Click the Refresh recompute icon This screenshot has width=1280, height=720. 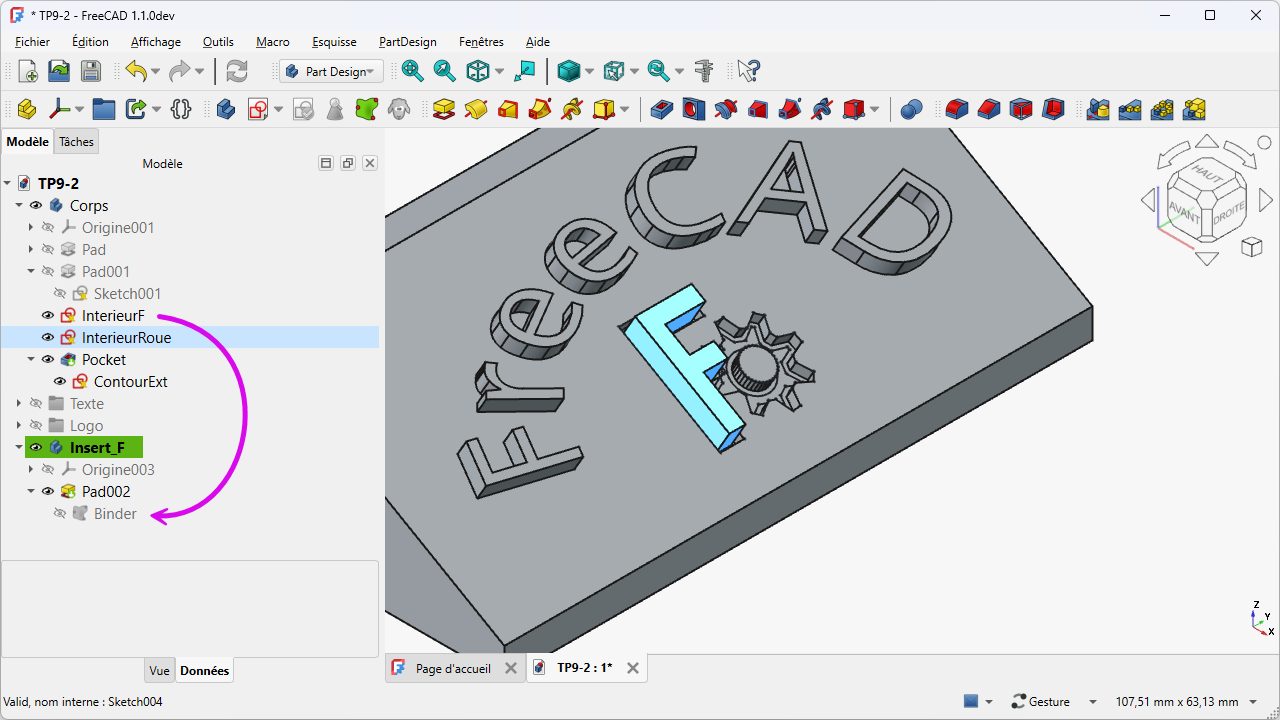(x=237, y=71)
